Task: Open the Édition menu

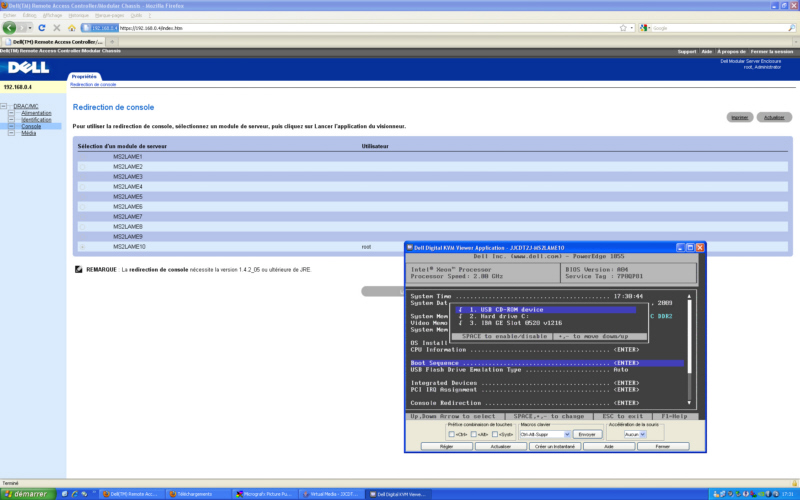Action: click(x=30, y=15)
